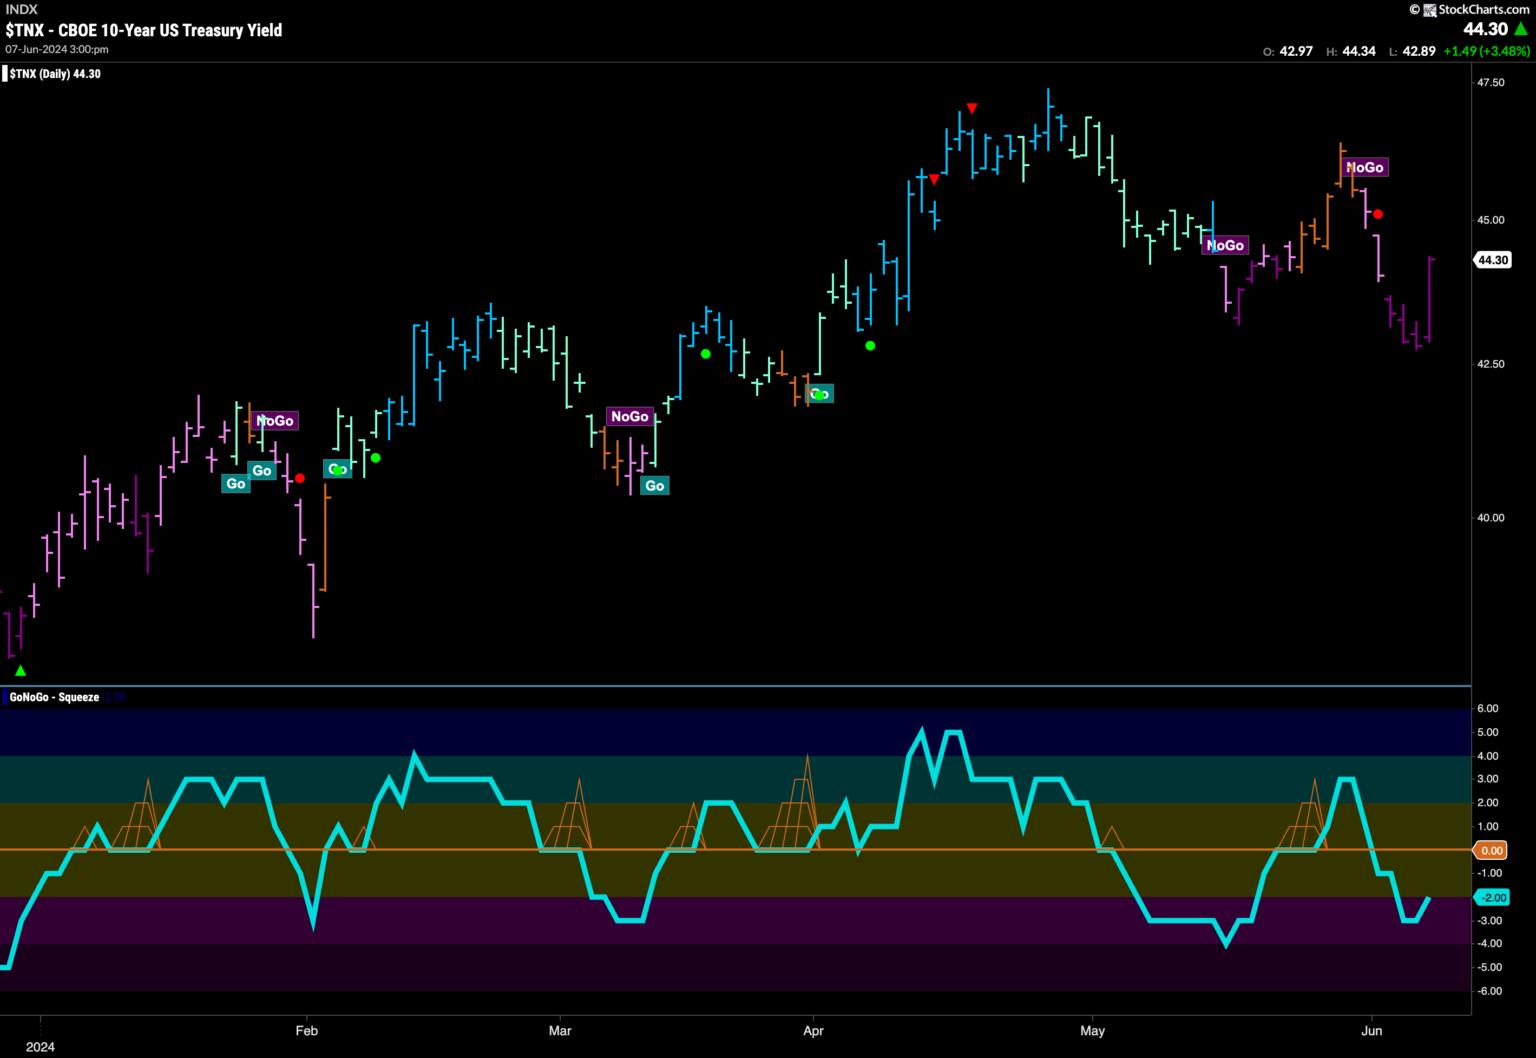Click green dot marker below early April bars
1536x1058 pixels.
[870, 346]
